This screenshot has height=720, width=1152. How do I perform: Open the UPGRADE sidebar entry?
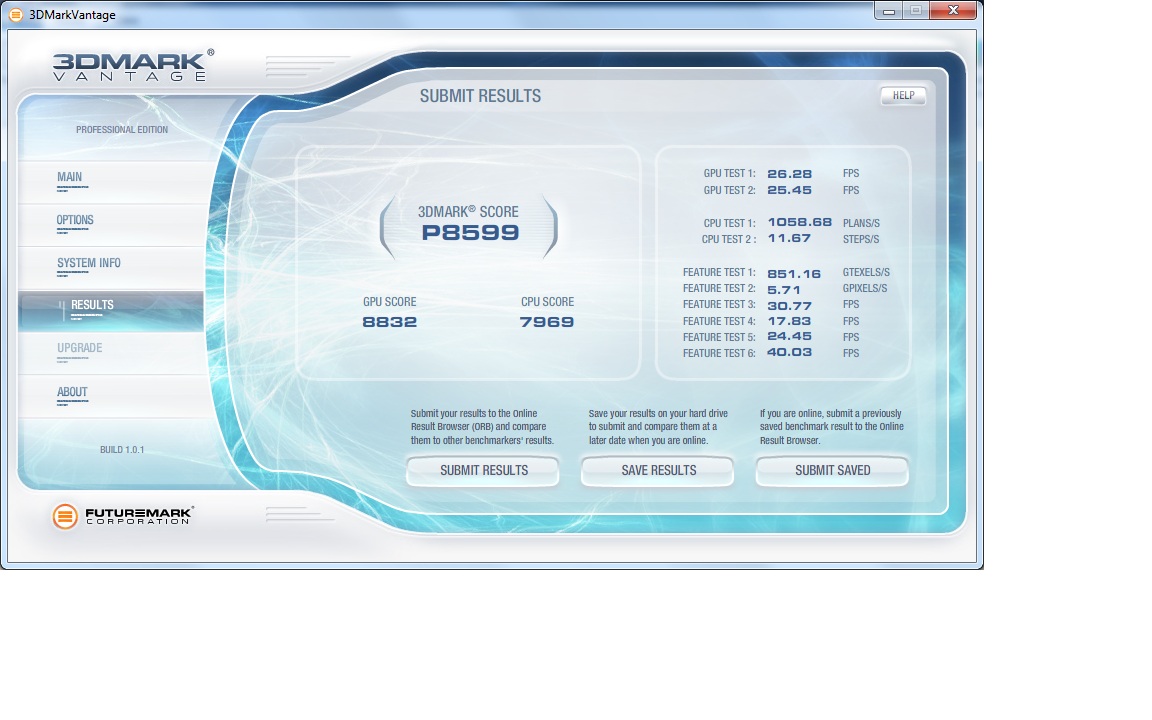click(x=111, y=352)
